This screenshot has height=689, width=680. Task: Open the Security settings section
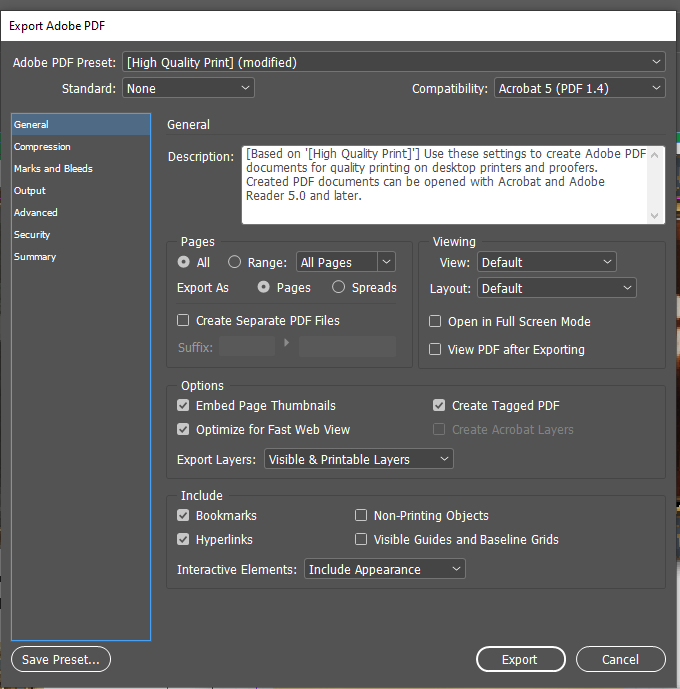32,235
